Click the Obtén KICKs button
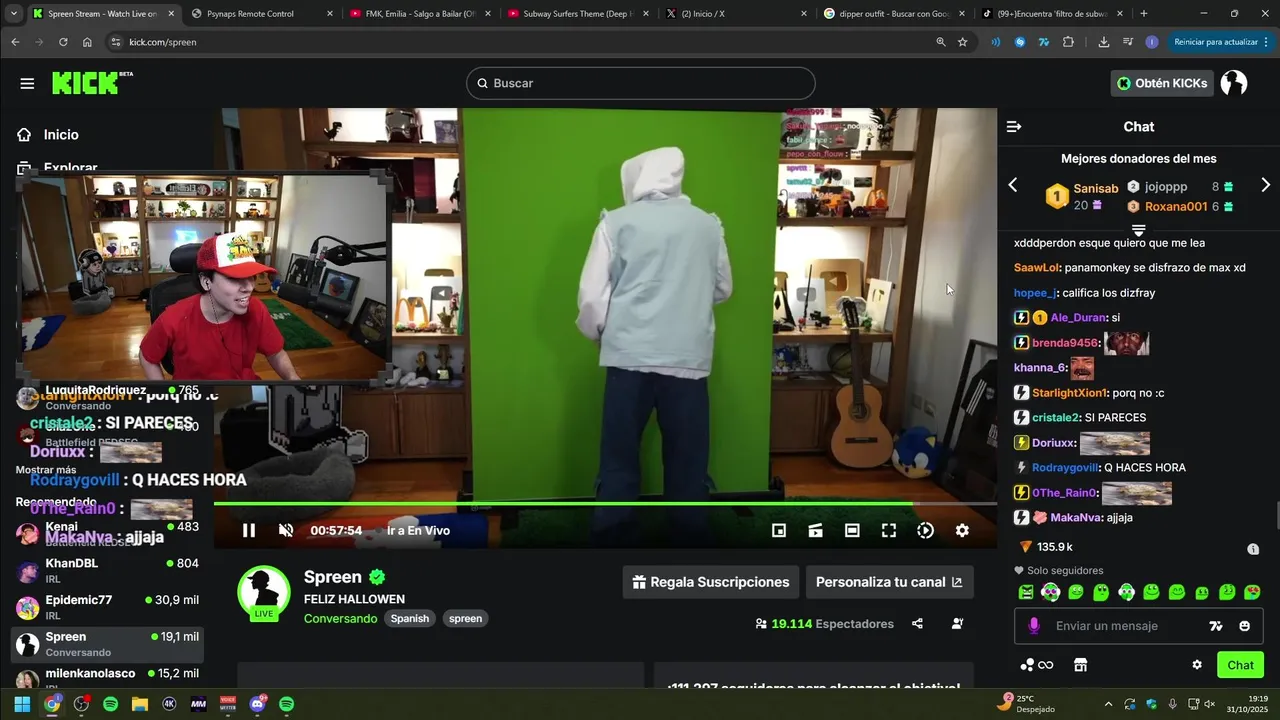The height and width of the screenshot is (720, 1280). 1162,83
